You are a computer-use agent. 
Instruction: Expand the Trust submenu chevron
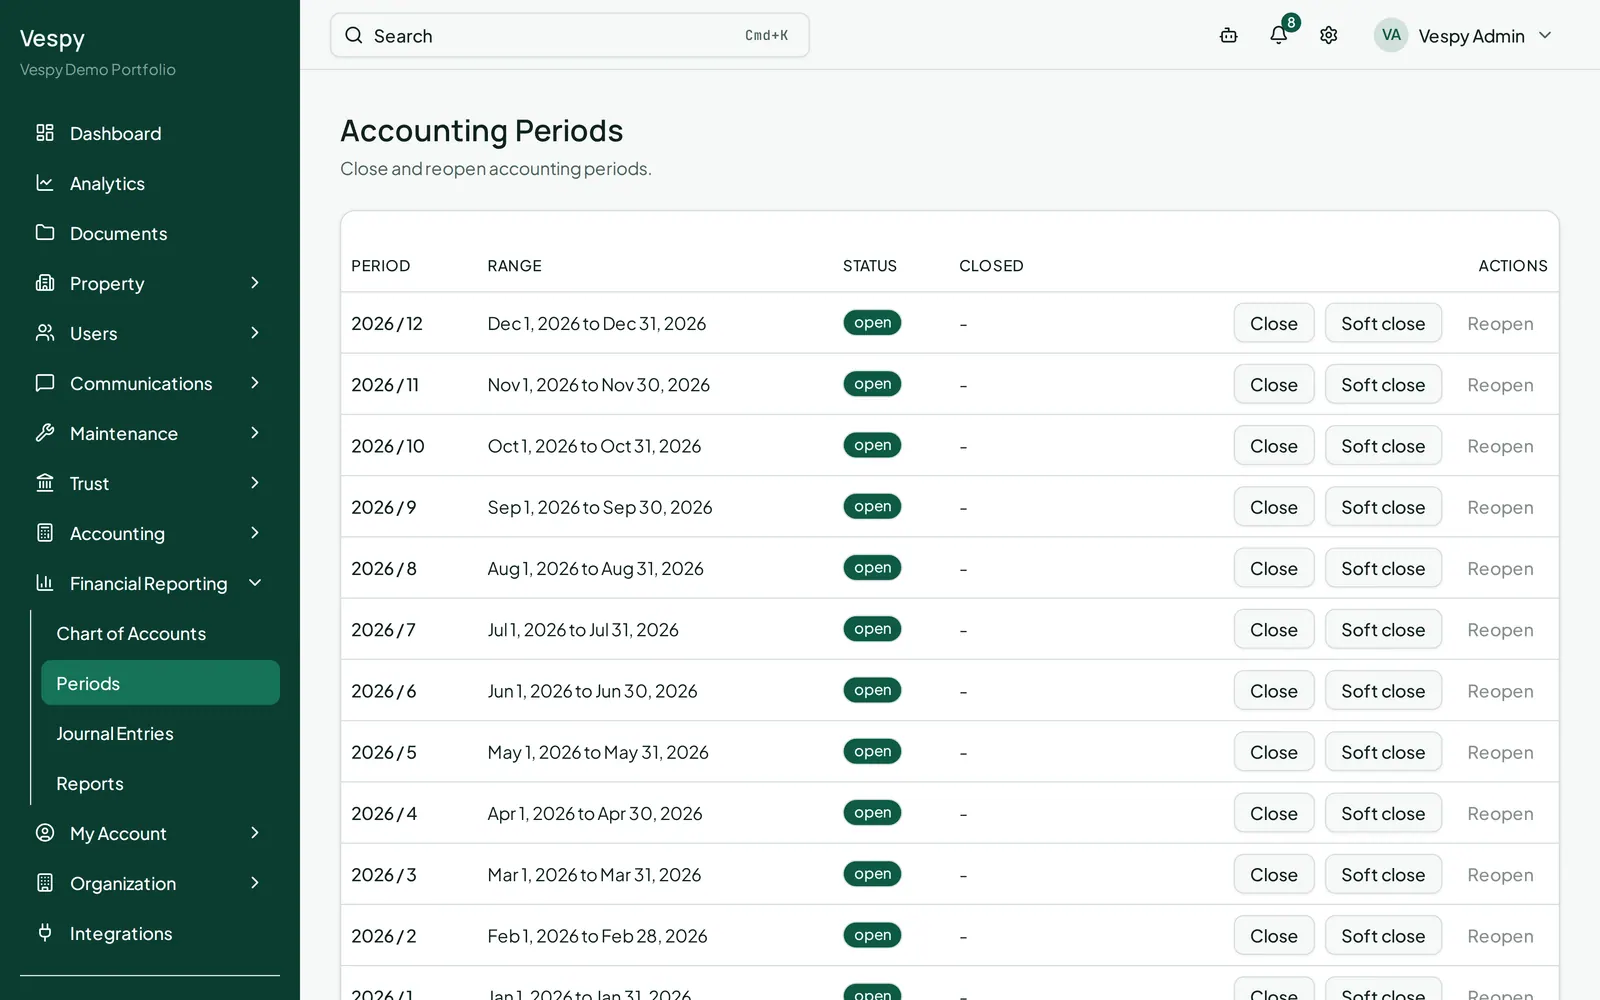click(255, 483)
